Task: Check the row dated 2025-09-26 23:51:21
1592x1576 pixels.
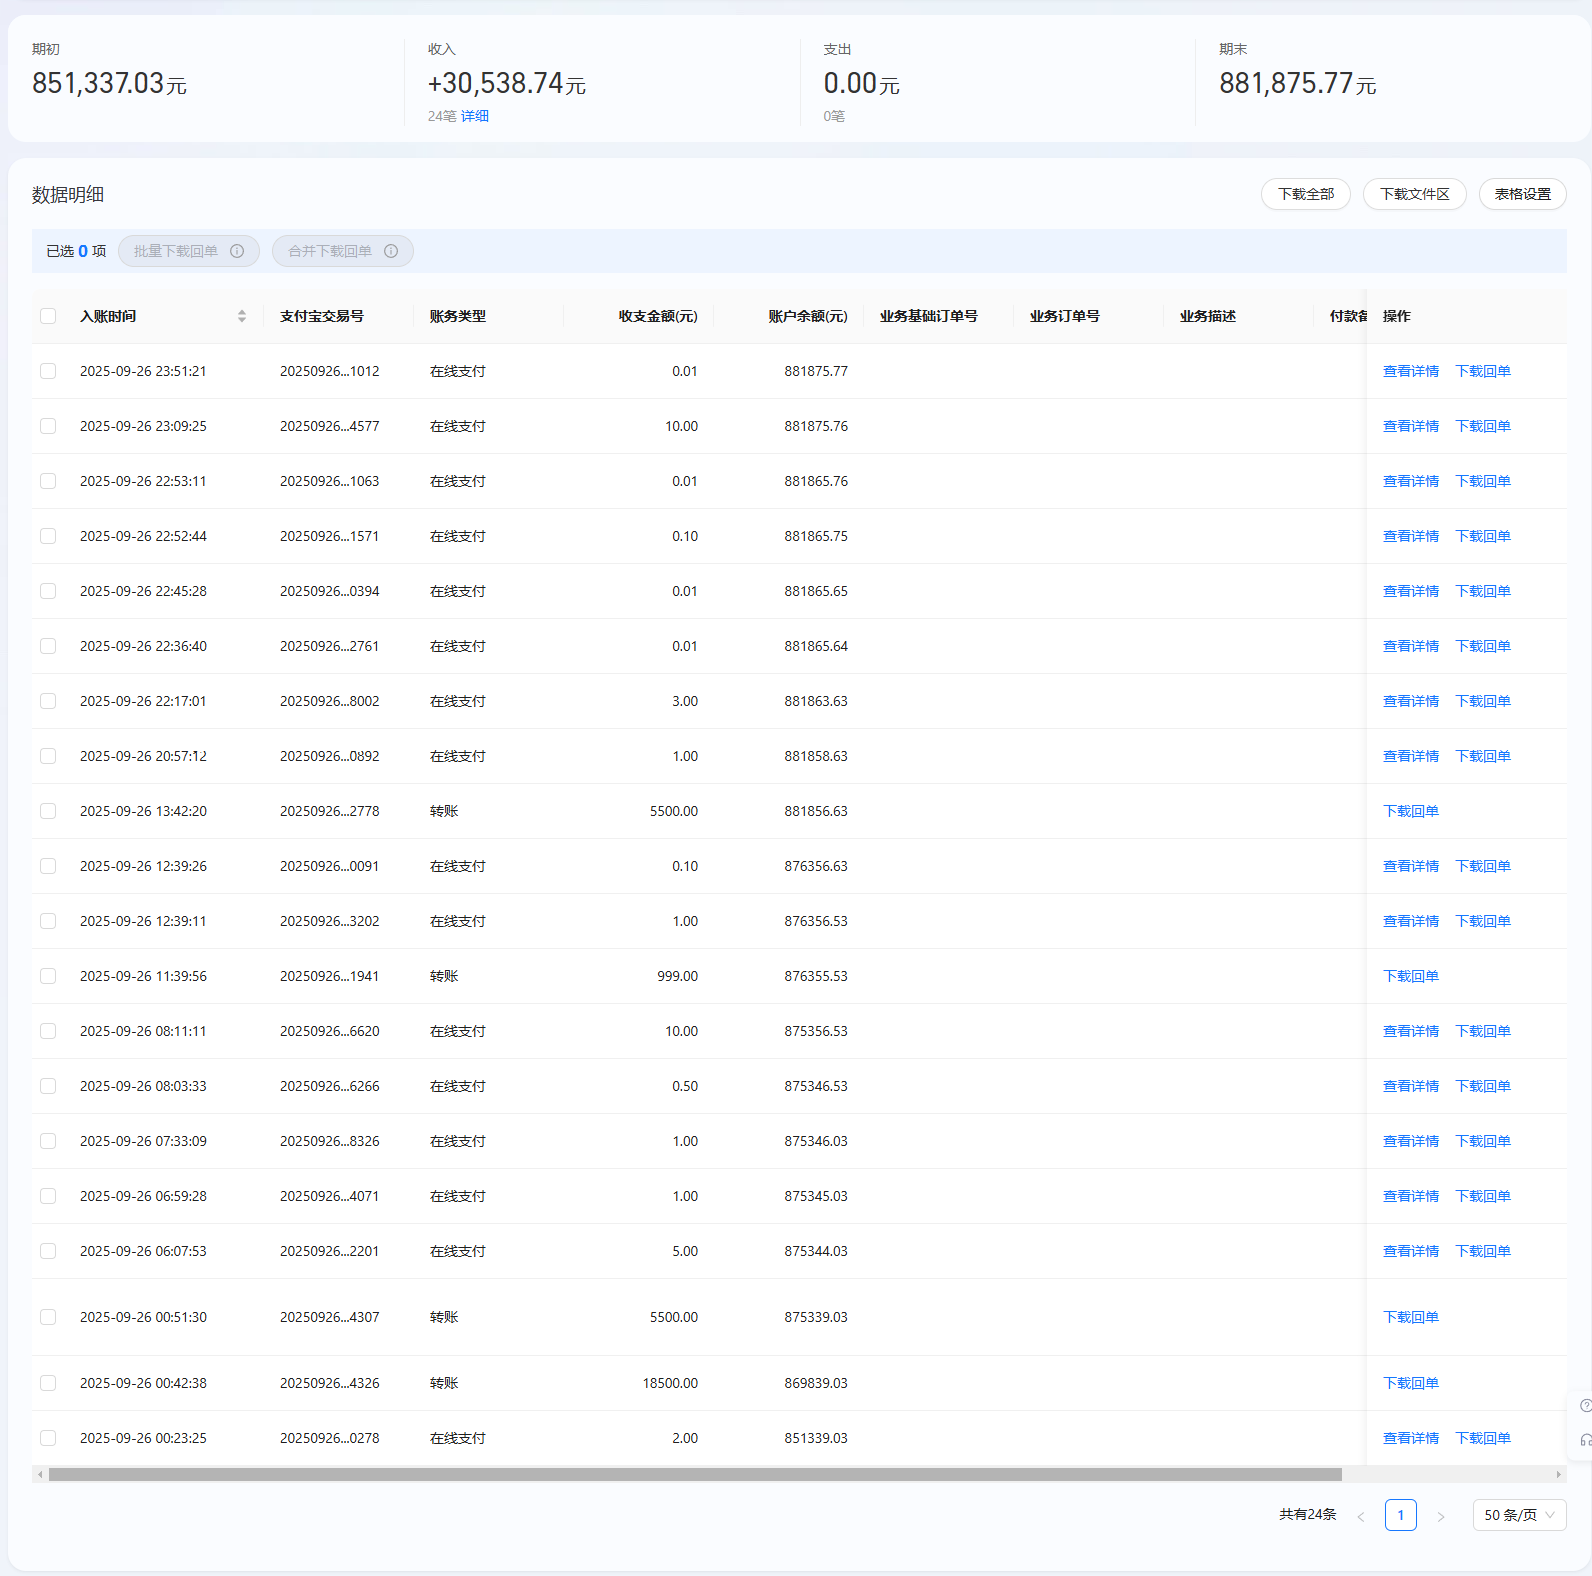Action: (48, 371)
